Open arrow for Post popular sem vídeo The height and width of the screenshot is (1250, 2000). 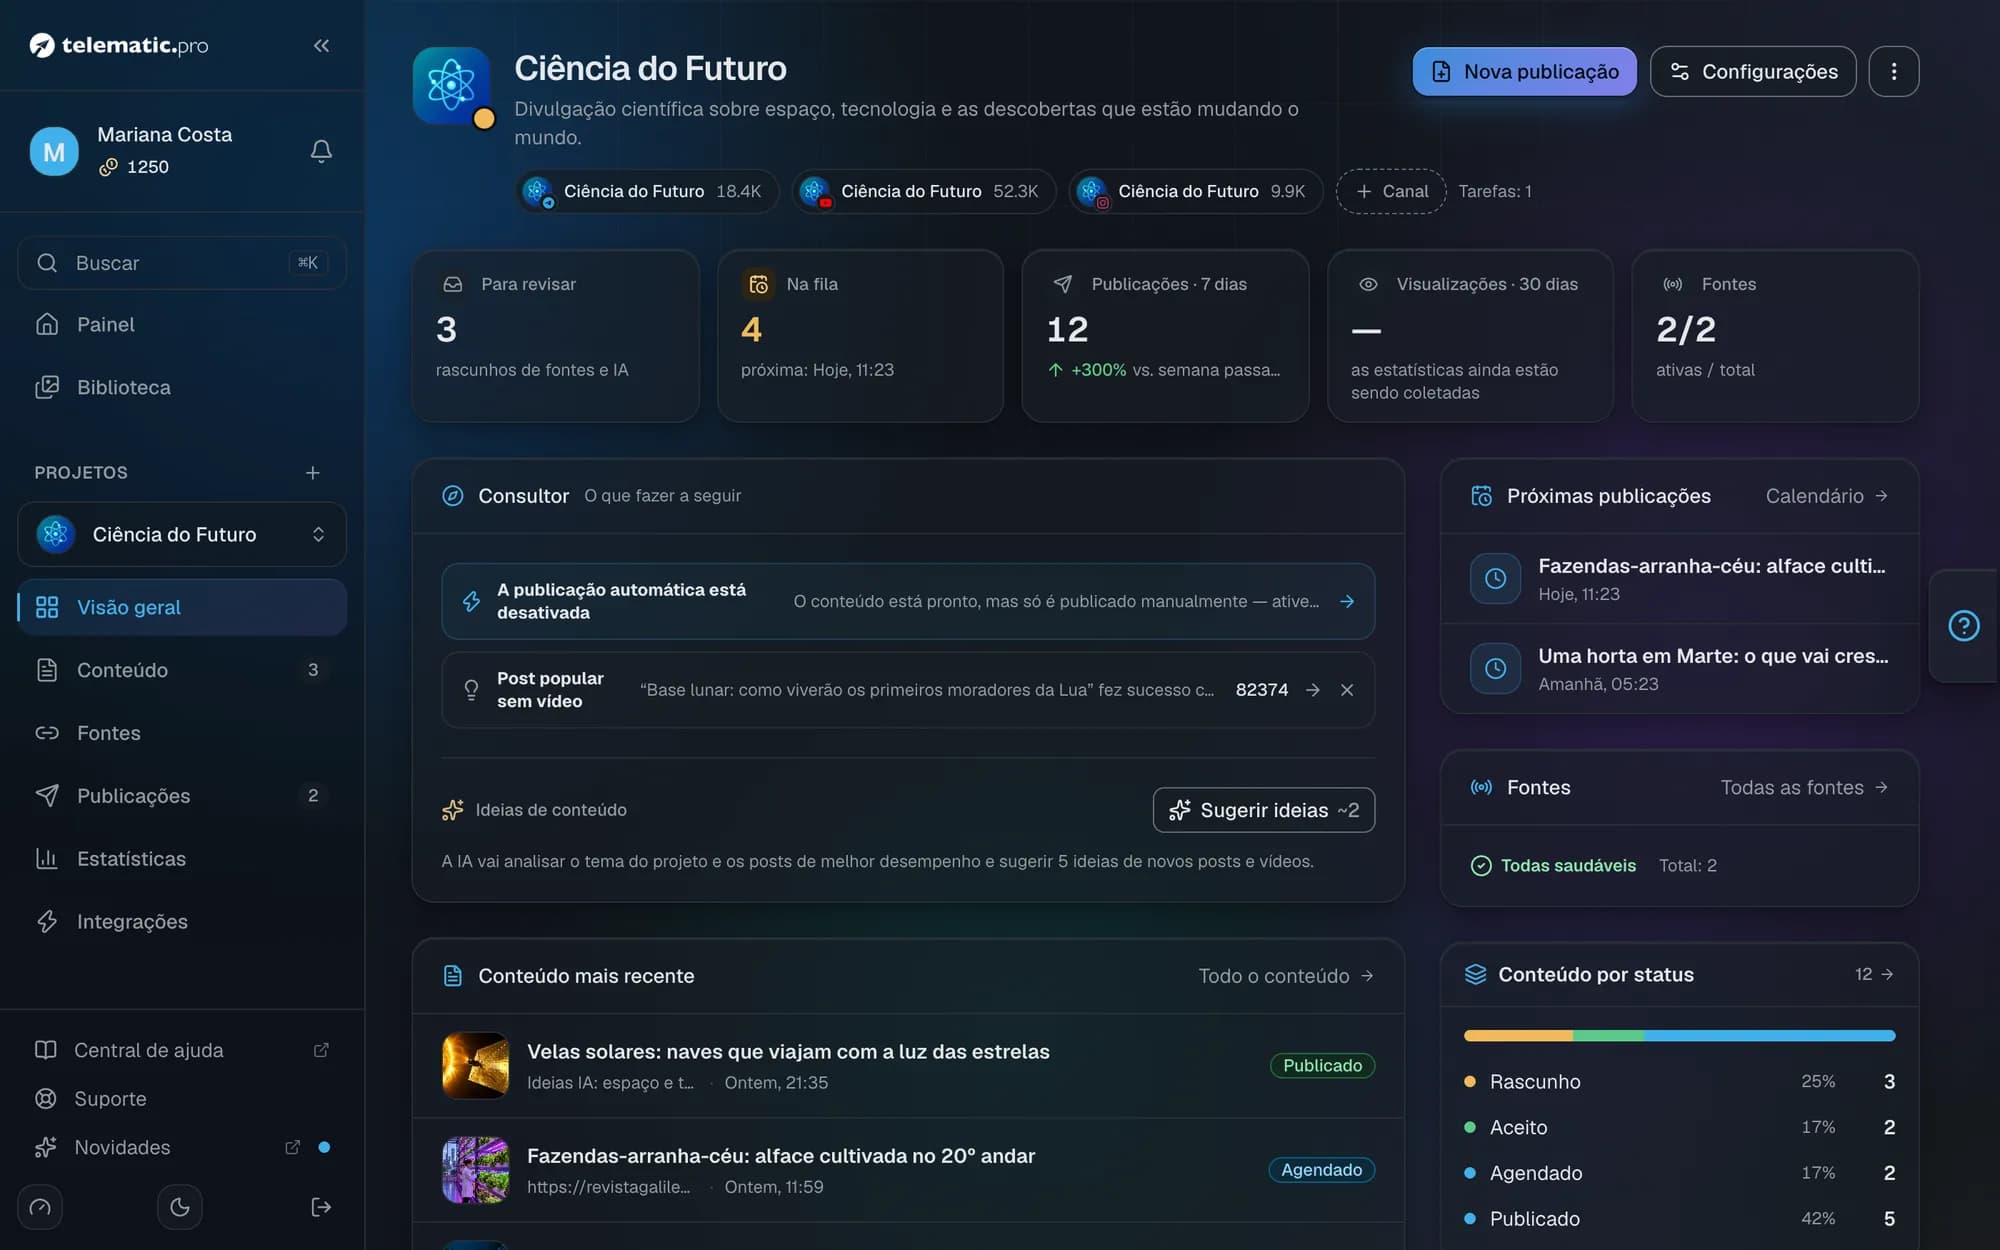pyautogui.click(x=1313, y=690)
